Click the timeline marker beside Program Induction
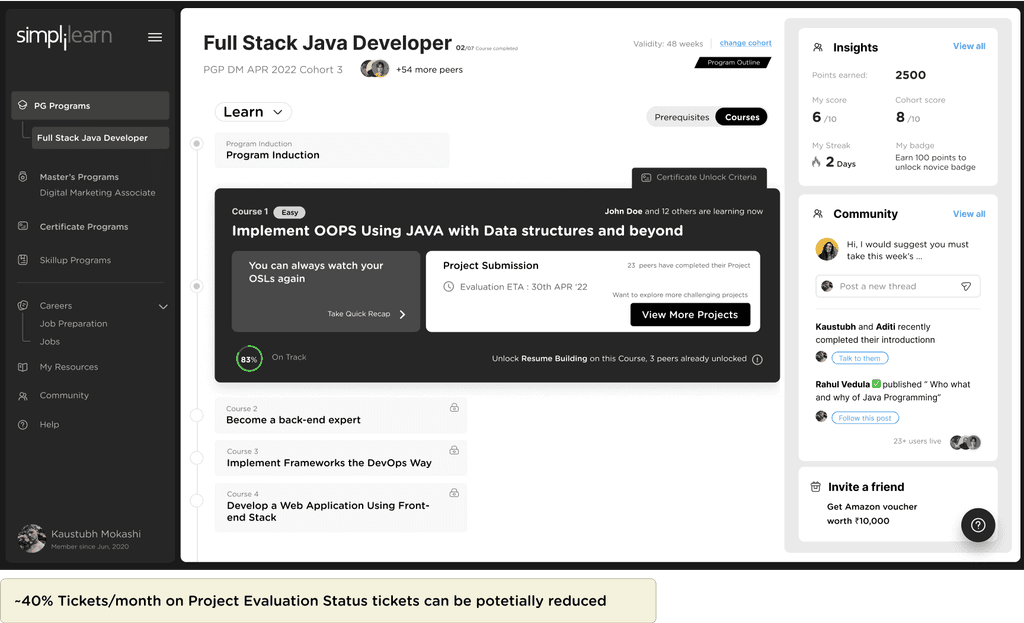The image size is (1024, 623). [x=197, y=144]
